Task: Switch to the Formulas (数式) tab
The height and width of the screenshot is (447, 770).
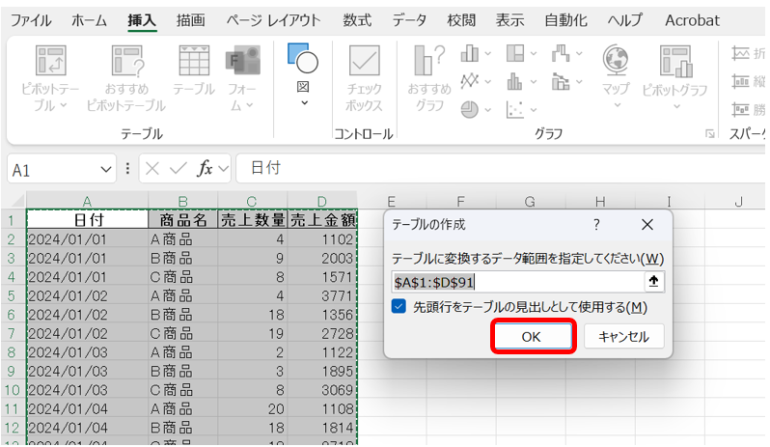Action: point(357,20)
